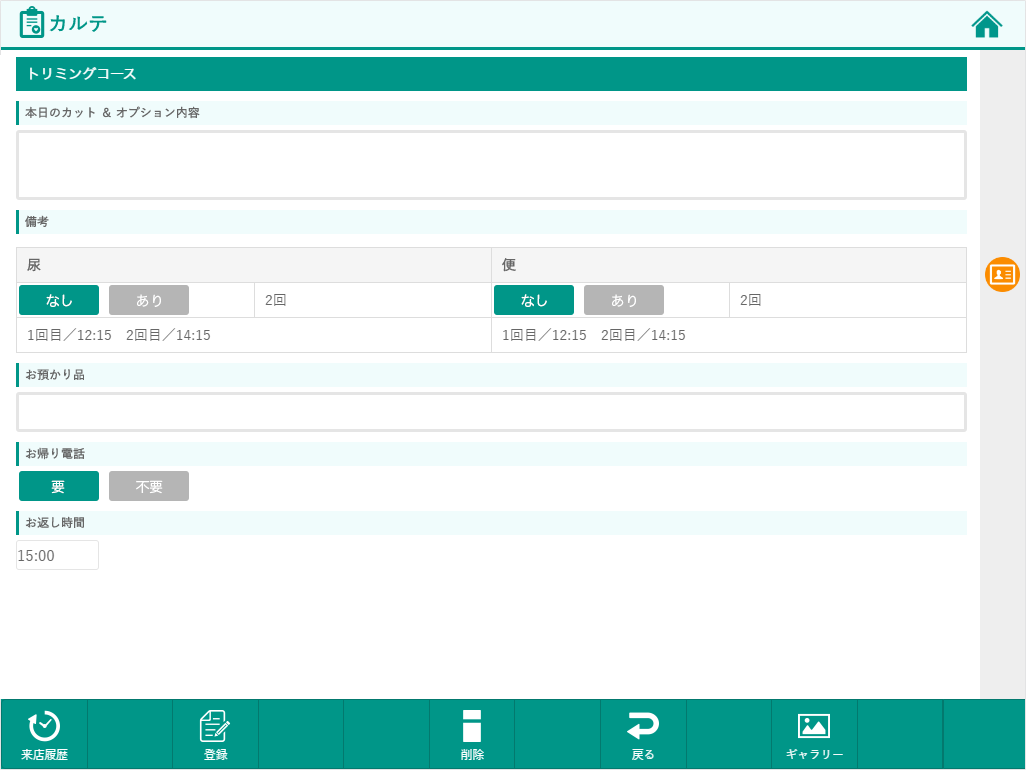Set お帰り電話 to 要
The height and width of the screenshot is (770, 1026).
pos(59,486)
